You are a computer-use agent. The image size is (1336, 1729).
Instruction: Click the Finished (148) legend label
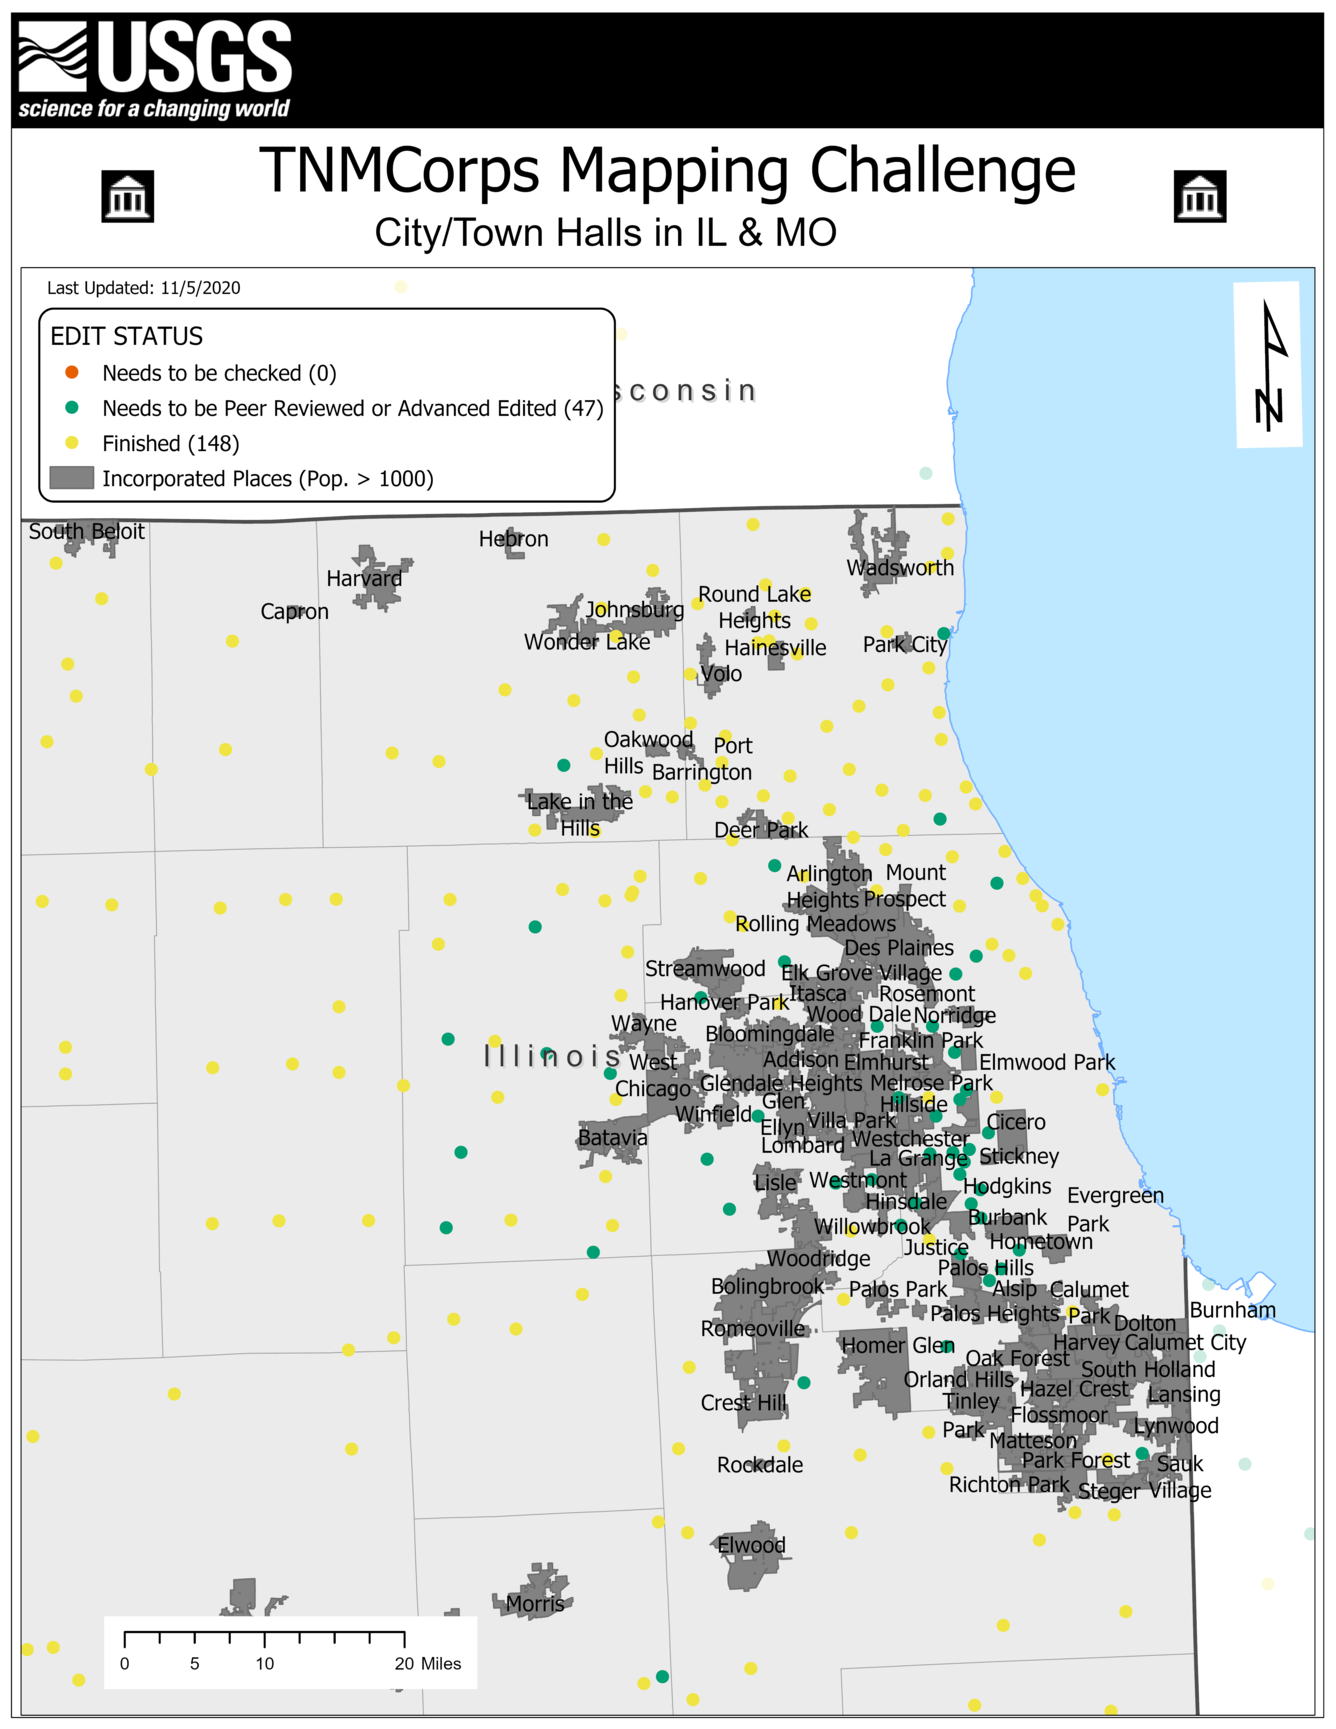coord(171,443)
